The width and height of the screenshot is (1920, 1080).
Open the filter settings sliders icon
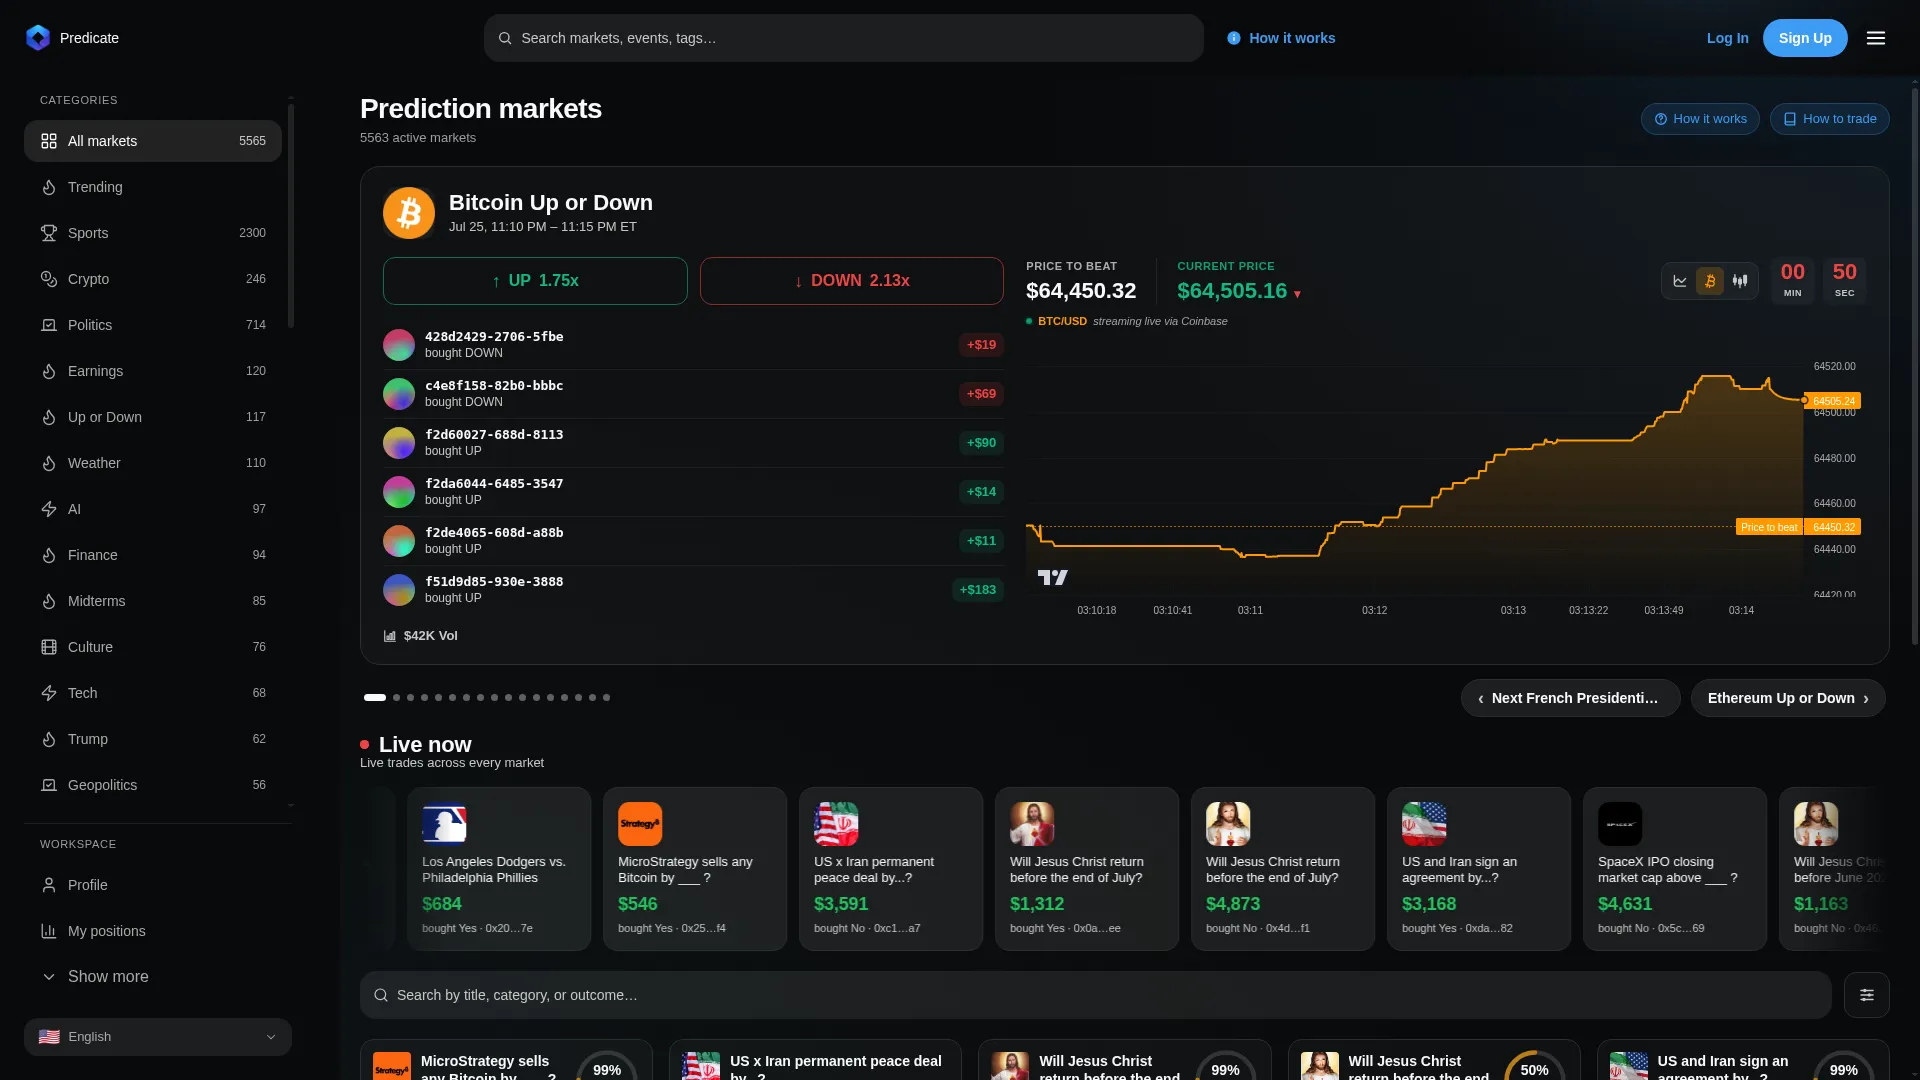pyautogui.click(x=1867, y=995)
